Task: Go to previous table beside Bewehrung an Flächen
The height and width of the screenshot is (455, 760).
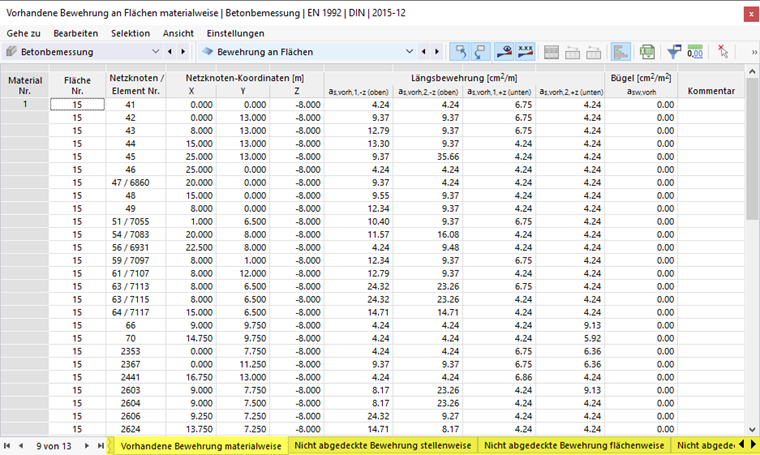Action: [424, 51]
